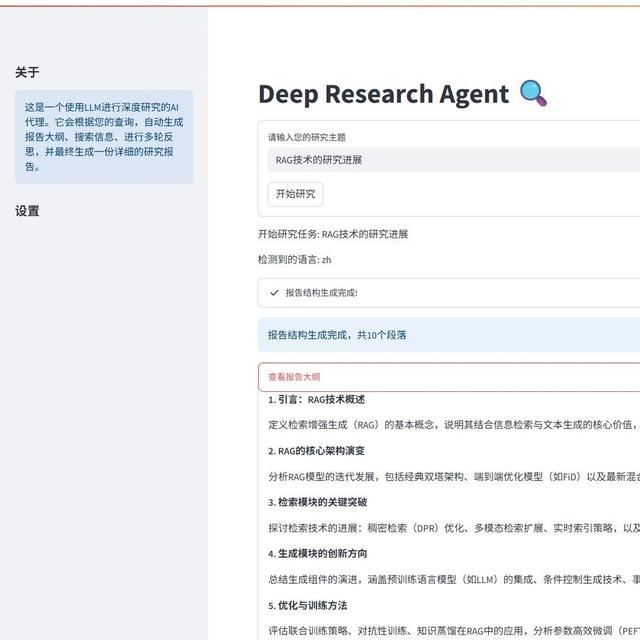The image size is (640, 640).
Task: Click the paragraph starting 分析RAG模型的迭代发展
Action: click(454, 476)
